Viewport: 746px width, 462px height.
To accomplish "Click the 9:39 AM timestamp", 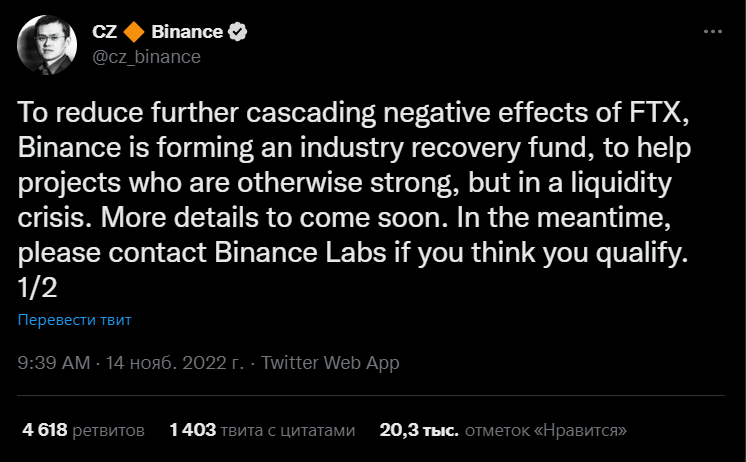I will pos(53,362).
